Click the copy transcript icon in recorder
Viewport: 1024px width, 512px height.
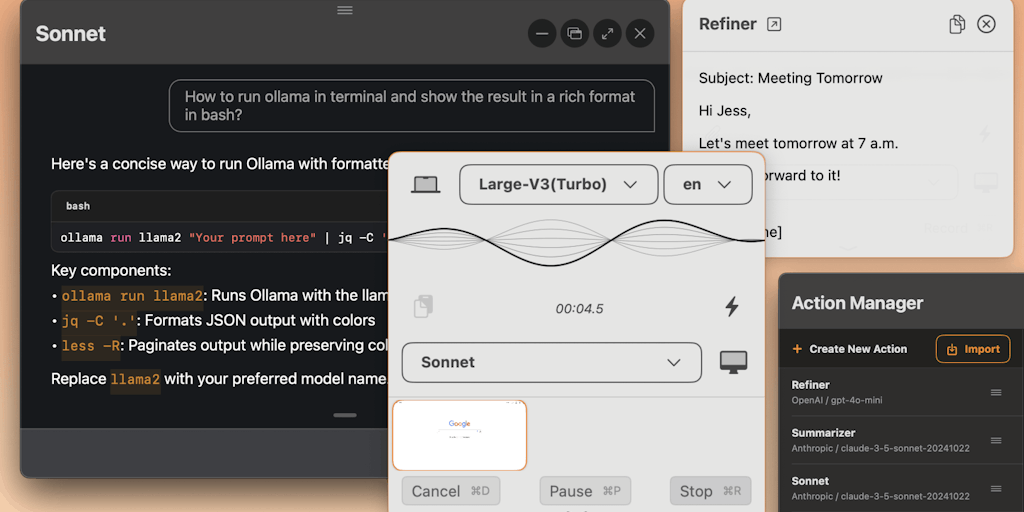(x=423, y=306)
